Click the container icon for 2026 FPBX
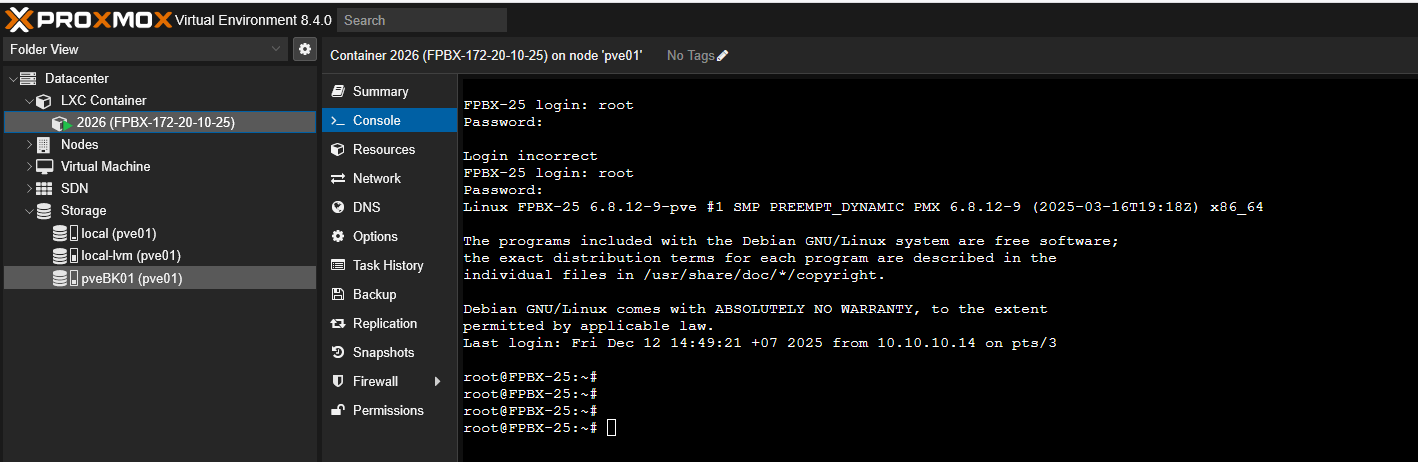This screenshot has height=462, width=1418. 61,123
